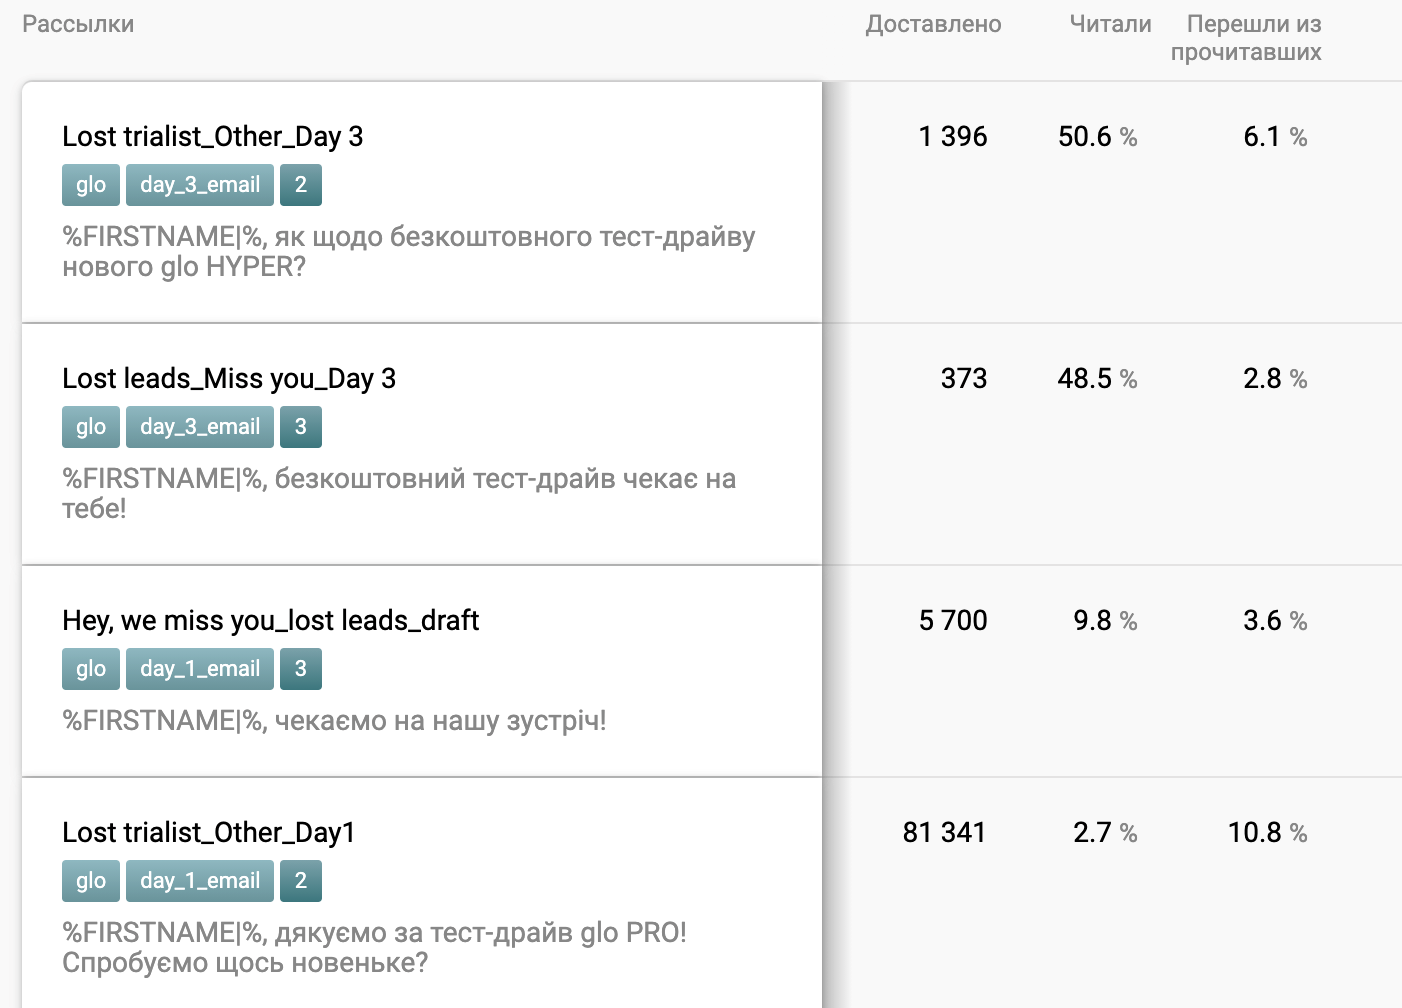Sort by the 'Доставлено' column header

(x=934, y=24)
